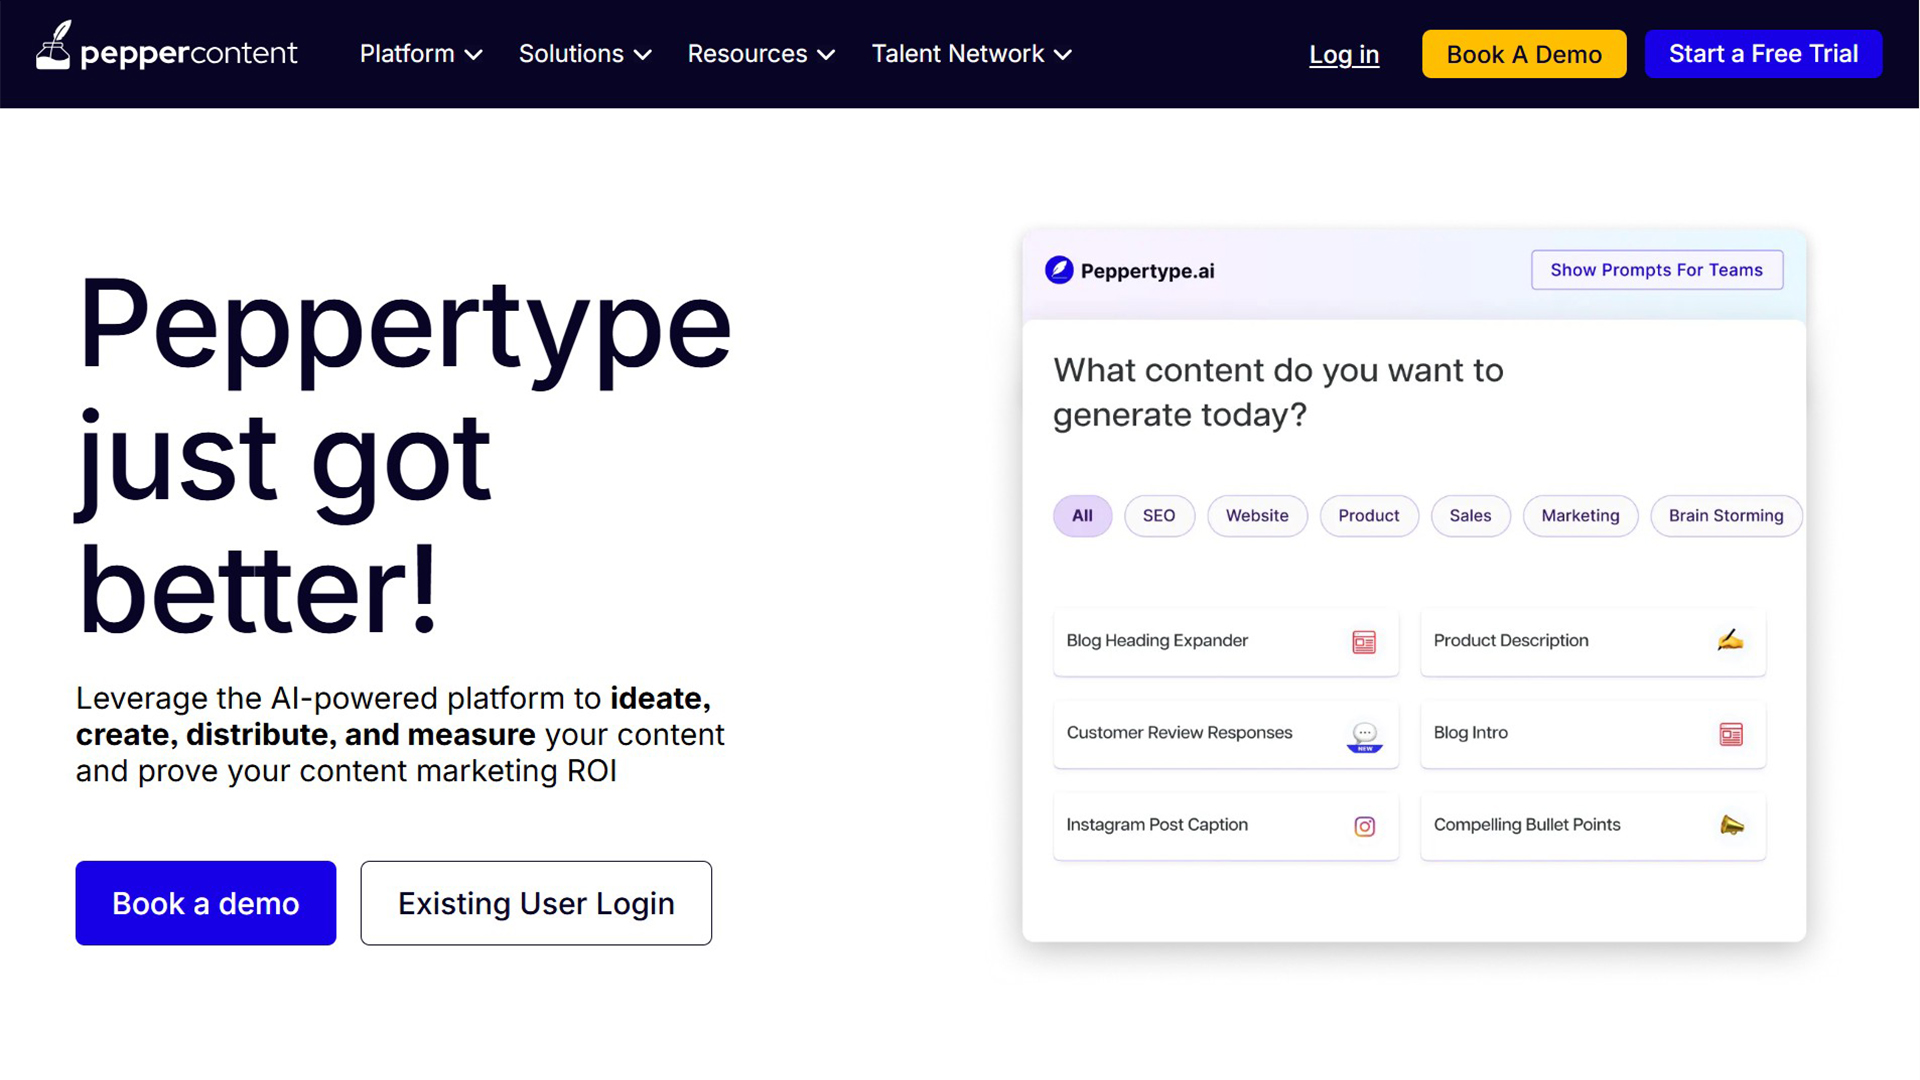The height and width of the screenshot is (1080, 1920).
Task: Click the Peppertype.ai title text
Action: (x=1147, y=271)
